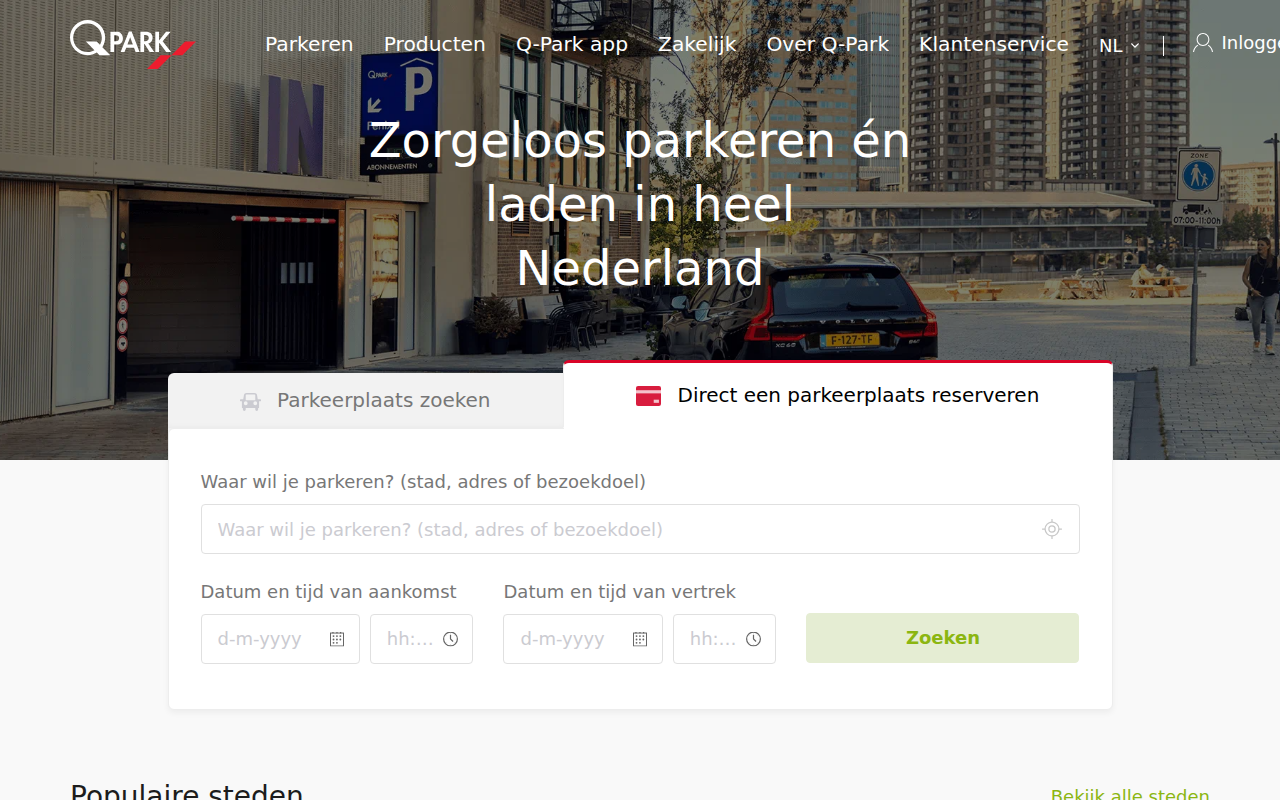Use current location target icon
The height and width of the screenshot is (800, 1280).
[1051, 529]
